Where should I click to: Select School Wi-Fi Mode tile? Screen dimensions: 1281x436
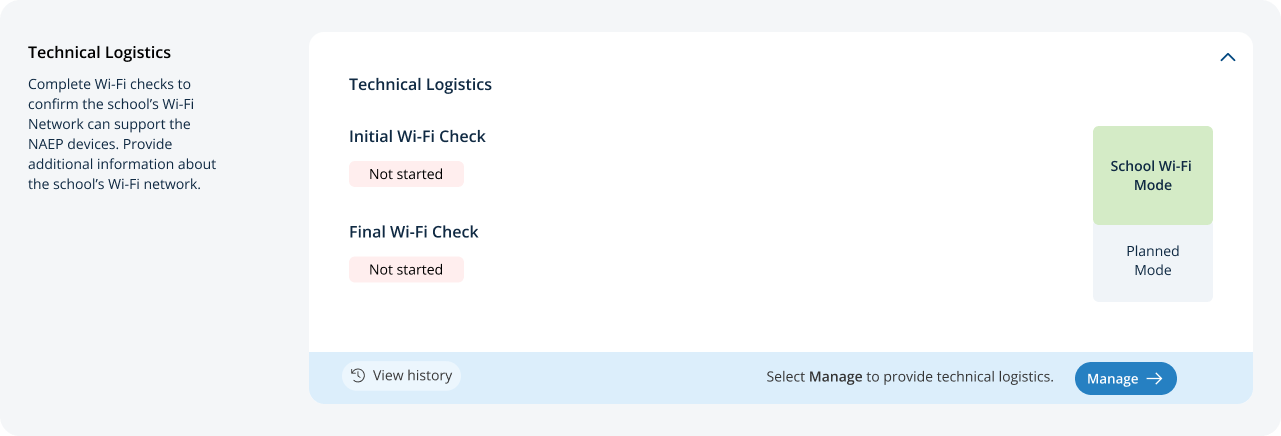[1152, 176]
